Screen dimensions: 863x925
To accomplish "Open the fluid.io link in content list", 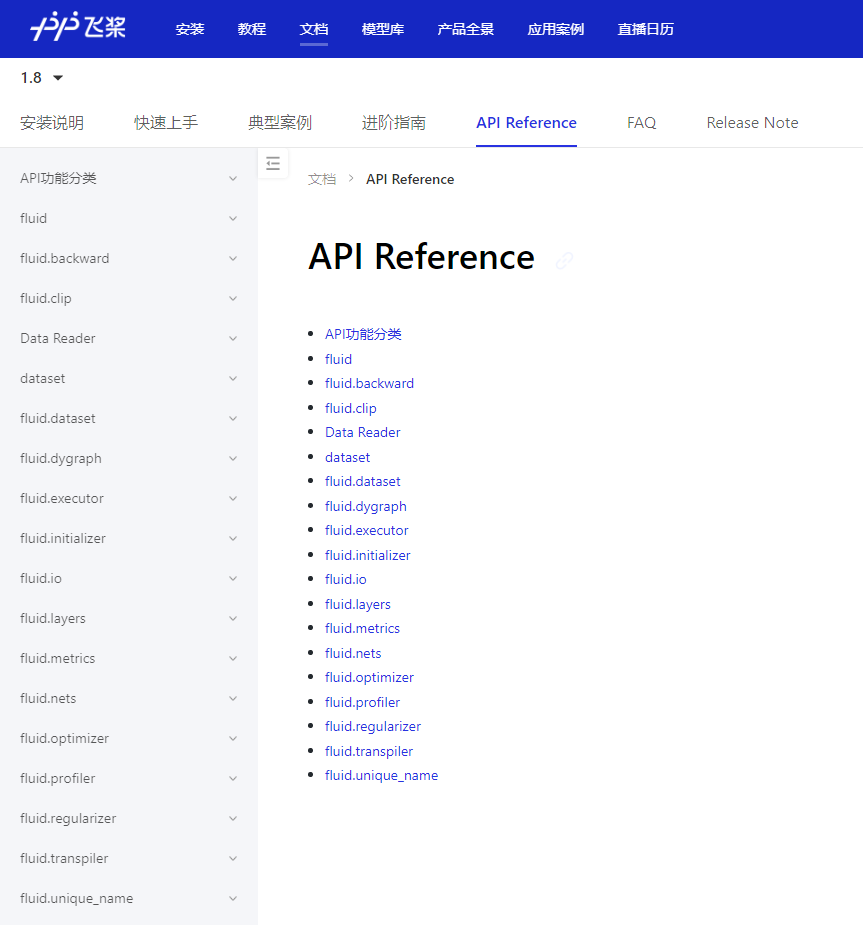I will click(346, 579).
